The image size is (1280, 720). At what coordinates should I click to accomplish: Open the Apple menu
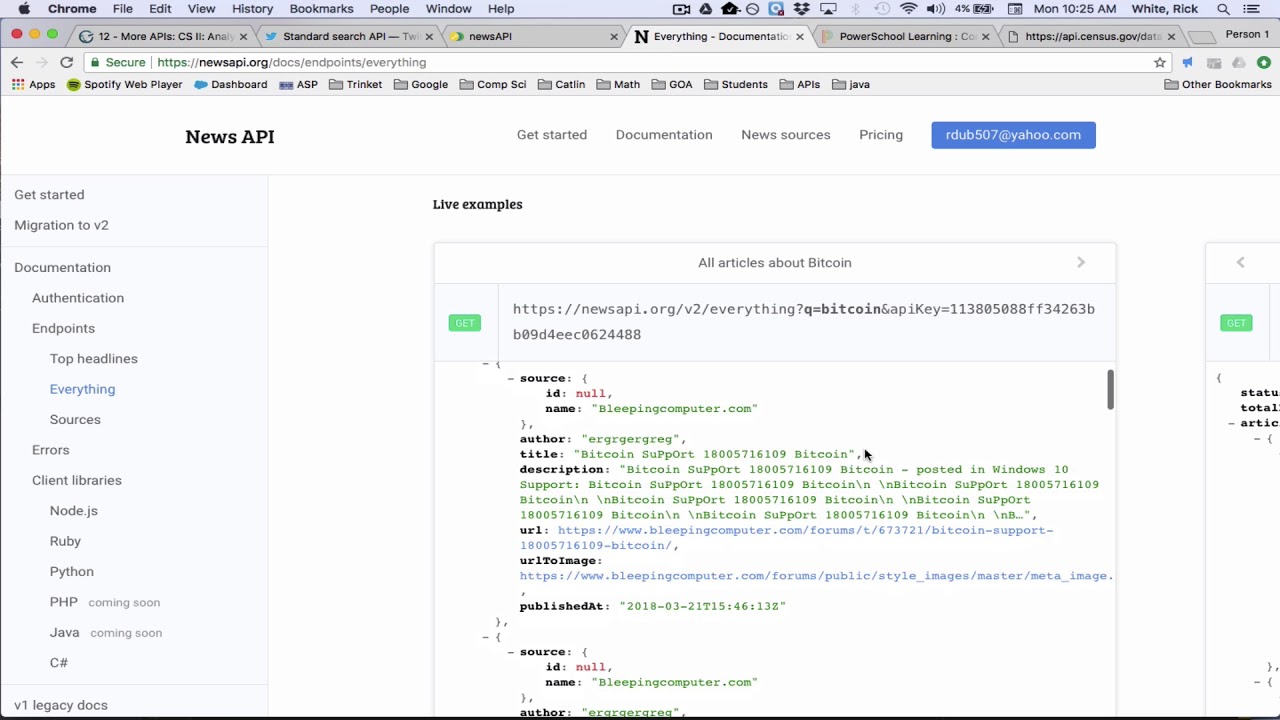pyautogui.click(x=24, y=9)
